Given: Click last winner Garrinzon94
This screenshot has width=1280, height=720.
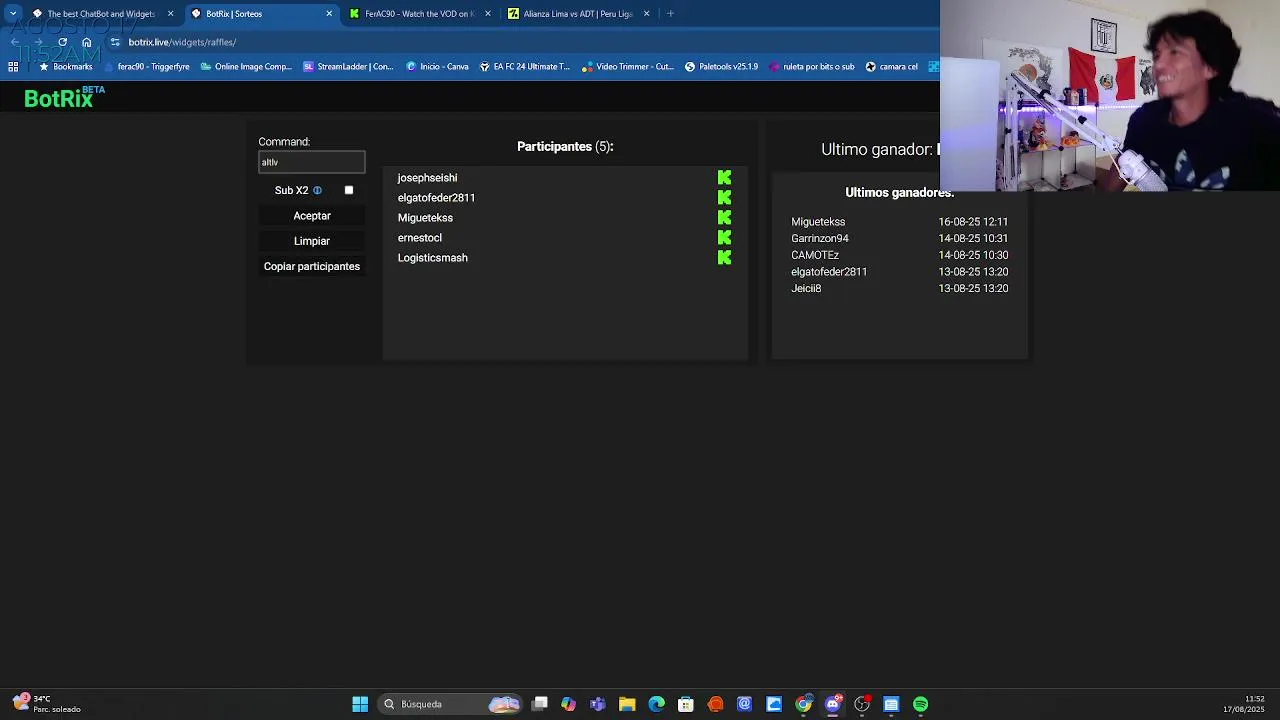Looking at the screenshot, I should [820, 239].
